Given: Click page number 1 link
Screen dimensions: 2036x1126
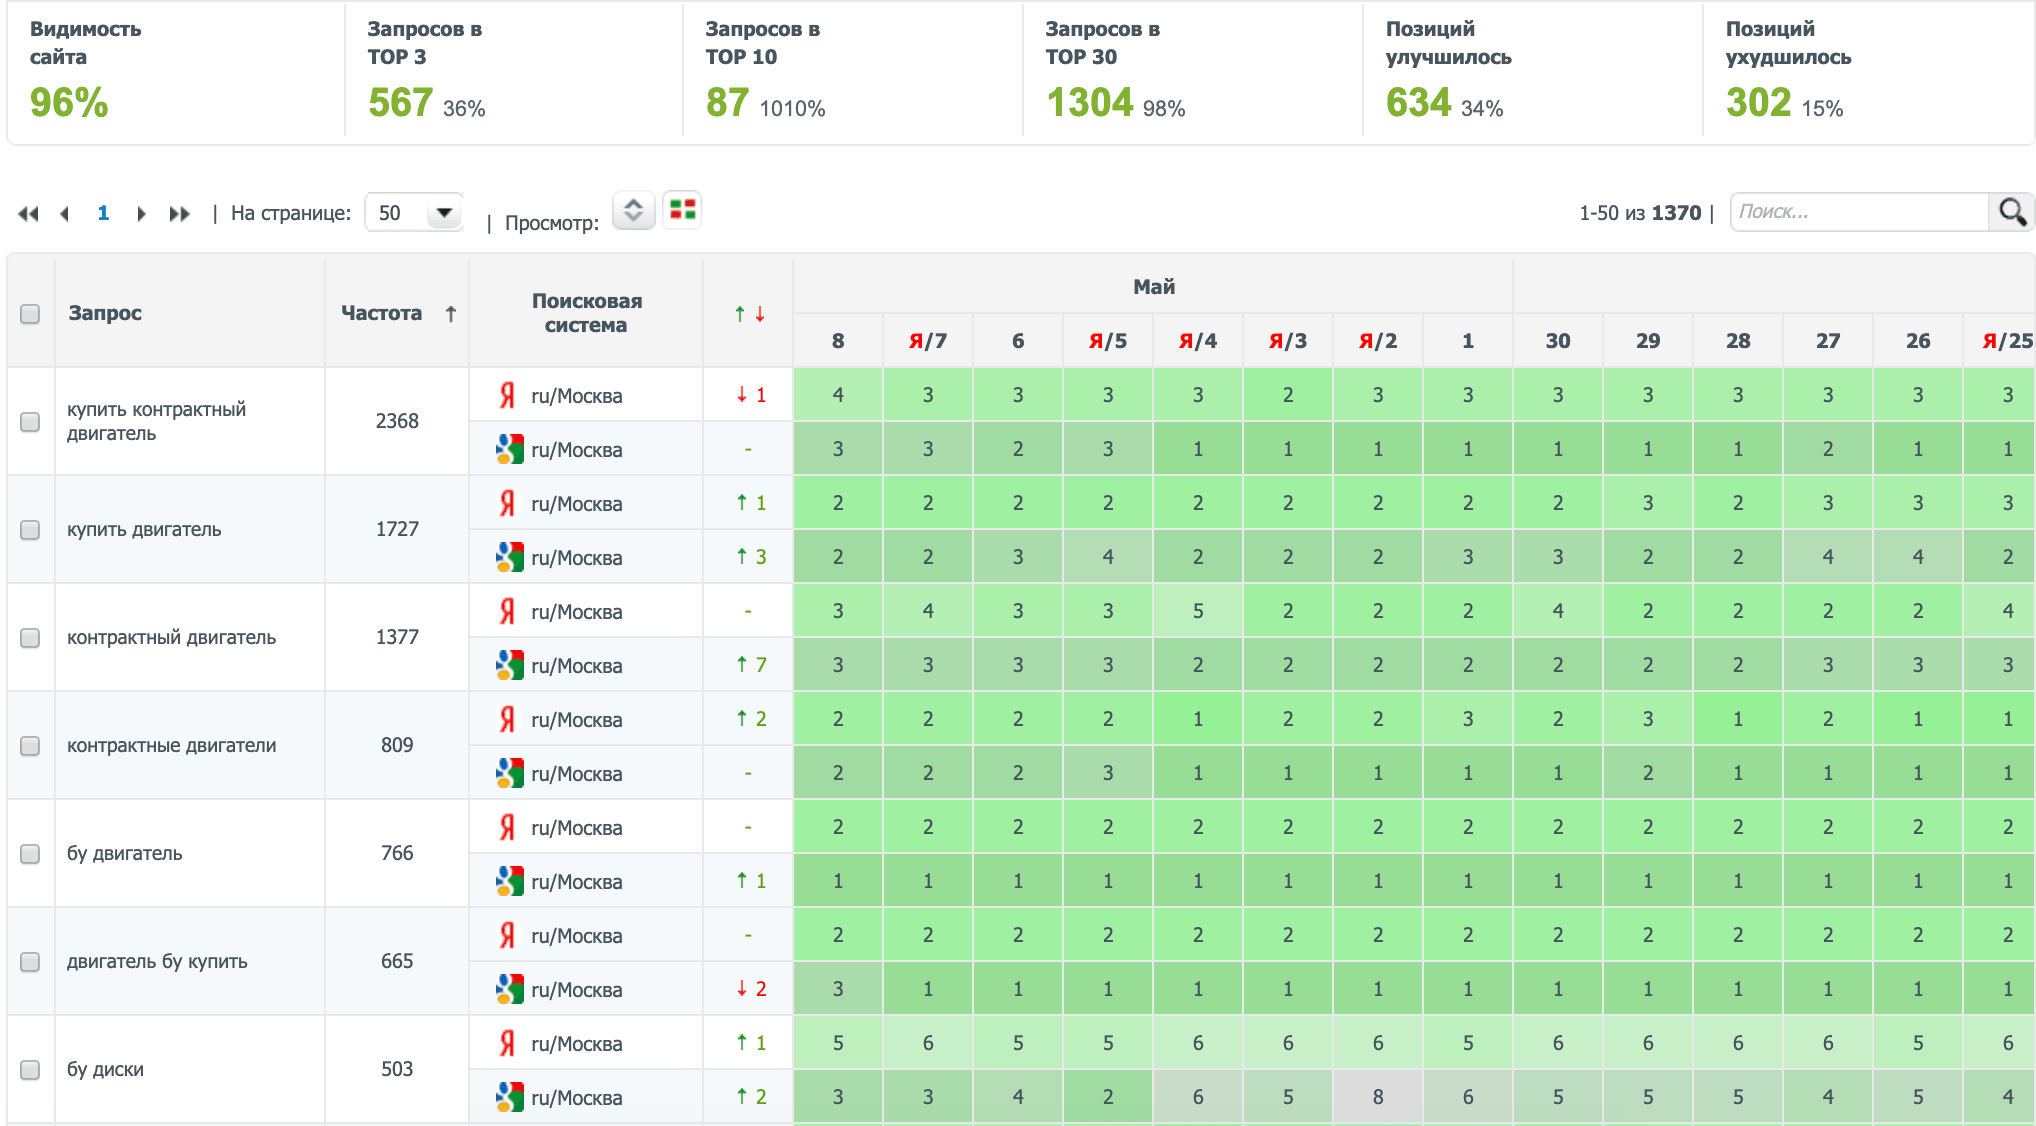Looking at the screenshot, I should tap(103, 213).
